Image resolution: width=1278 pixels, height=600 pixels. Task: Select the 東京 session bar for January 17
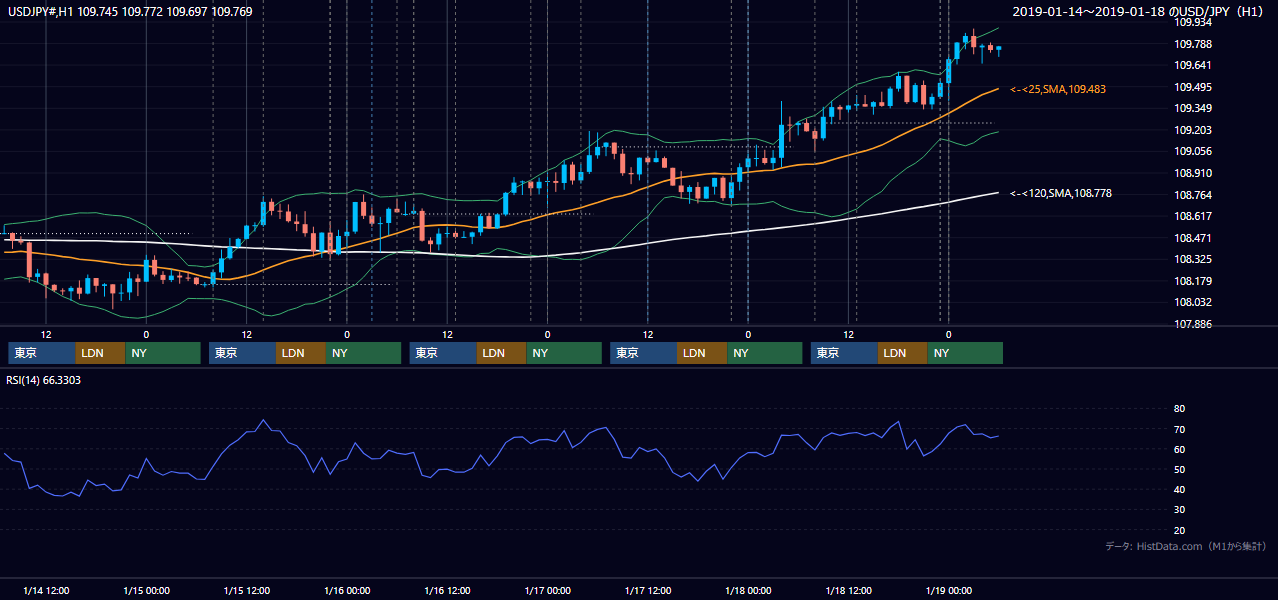click(x=644, y=353)
